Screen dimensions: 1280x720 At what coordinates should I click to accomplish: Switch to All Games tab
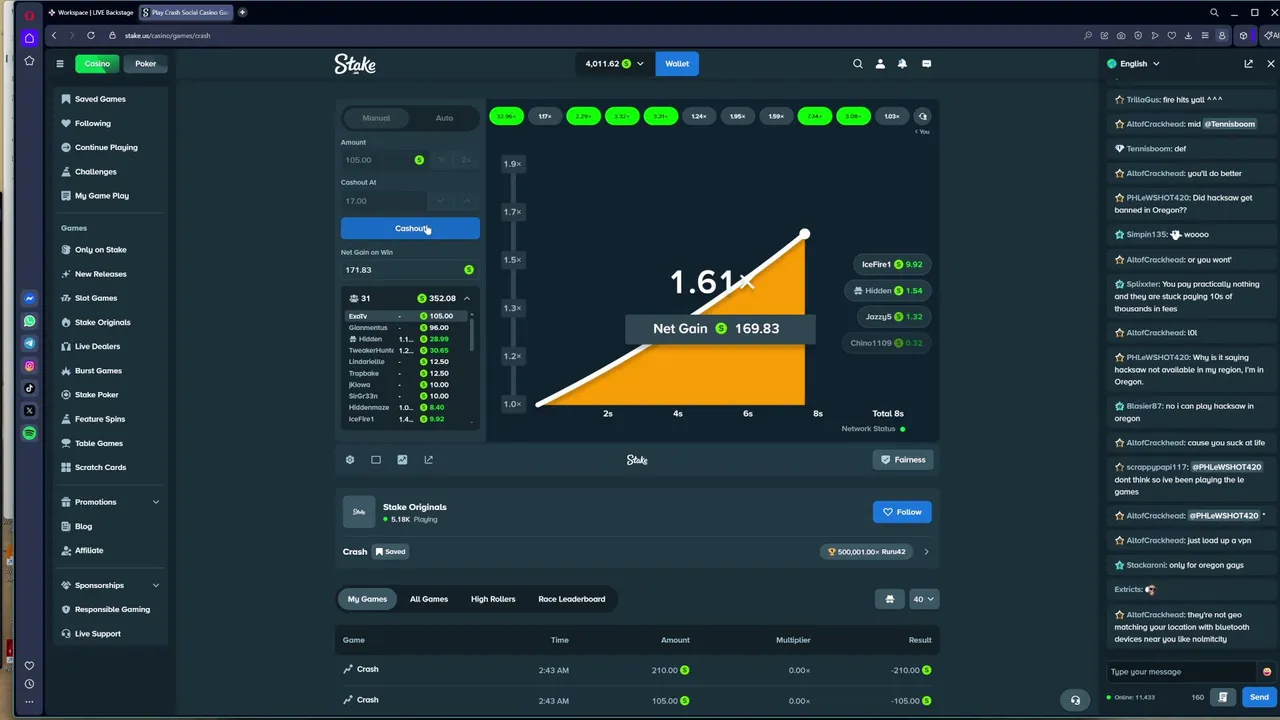click(429, 599)
